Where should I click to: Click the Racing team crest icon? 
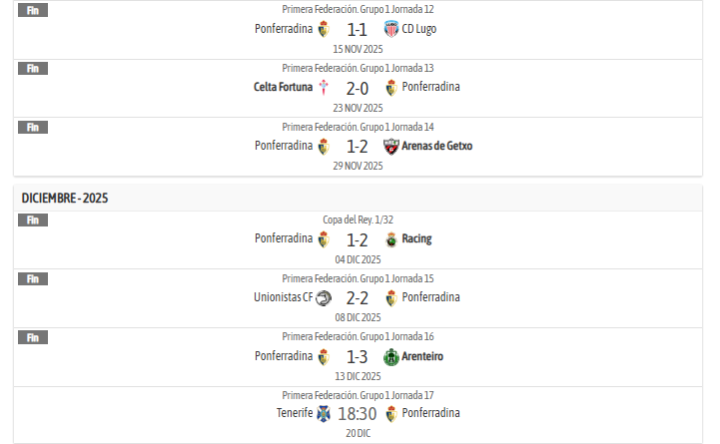391,239
